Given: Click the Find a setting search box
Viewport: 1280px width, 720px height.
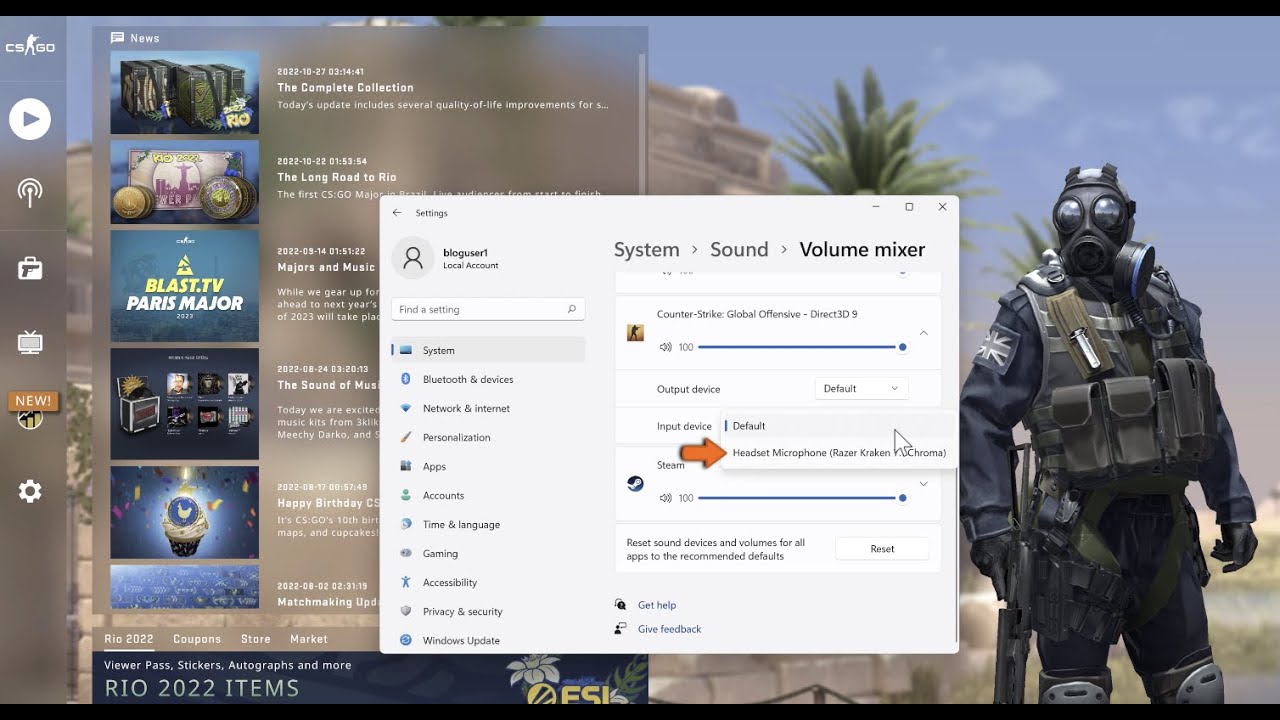Looking at the screenshot, I should click(488, 309).
